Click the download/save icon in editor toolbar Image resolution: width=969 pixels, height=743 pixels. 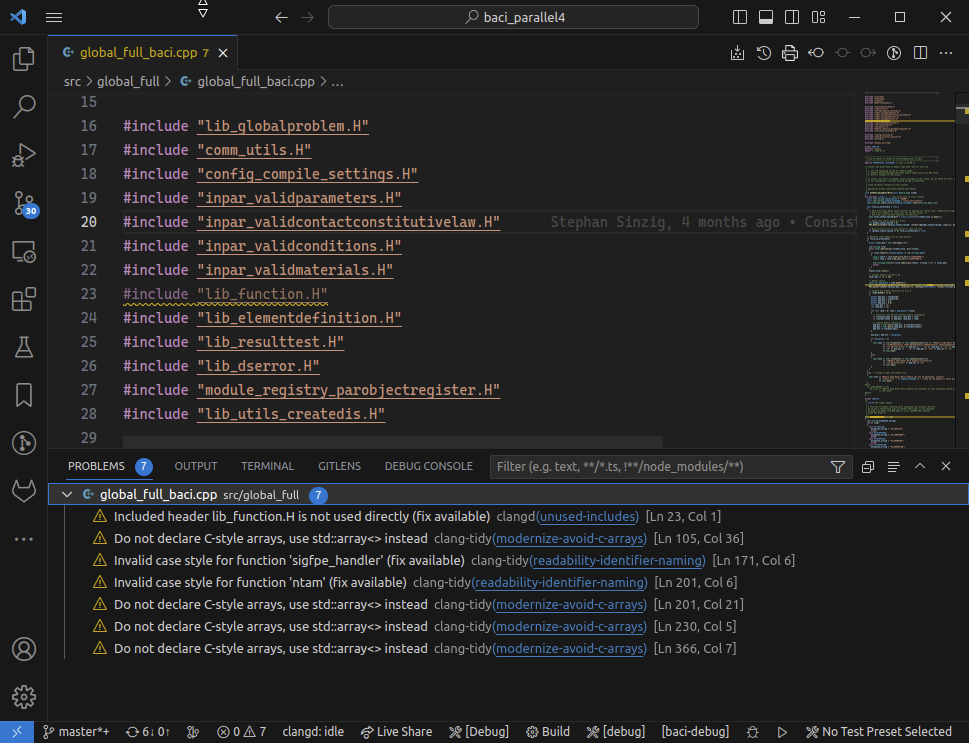(737, 53)
